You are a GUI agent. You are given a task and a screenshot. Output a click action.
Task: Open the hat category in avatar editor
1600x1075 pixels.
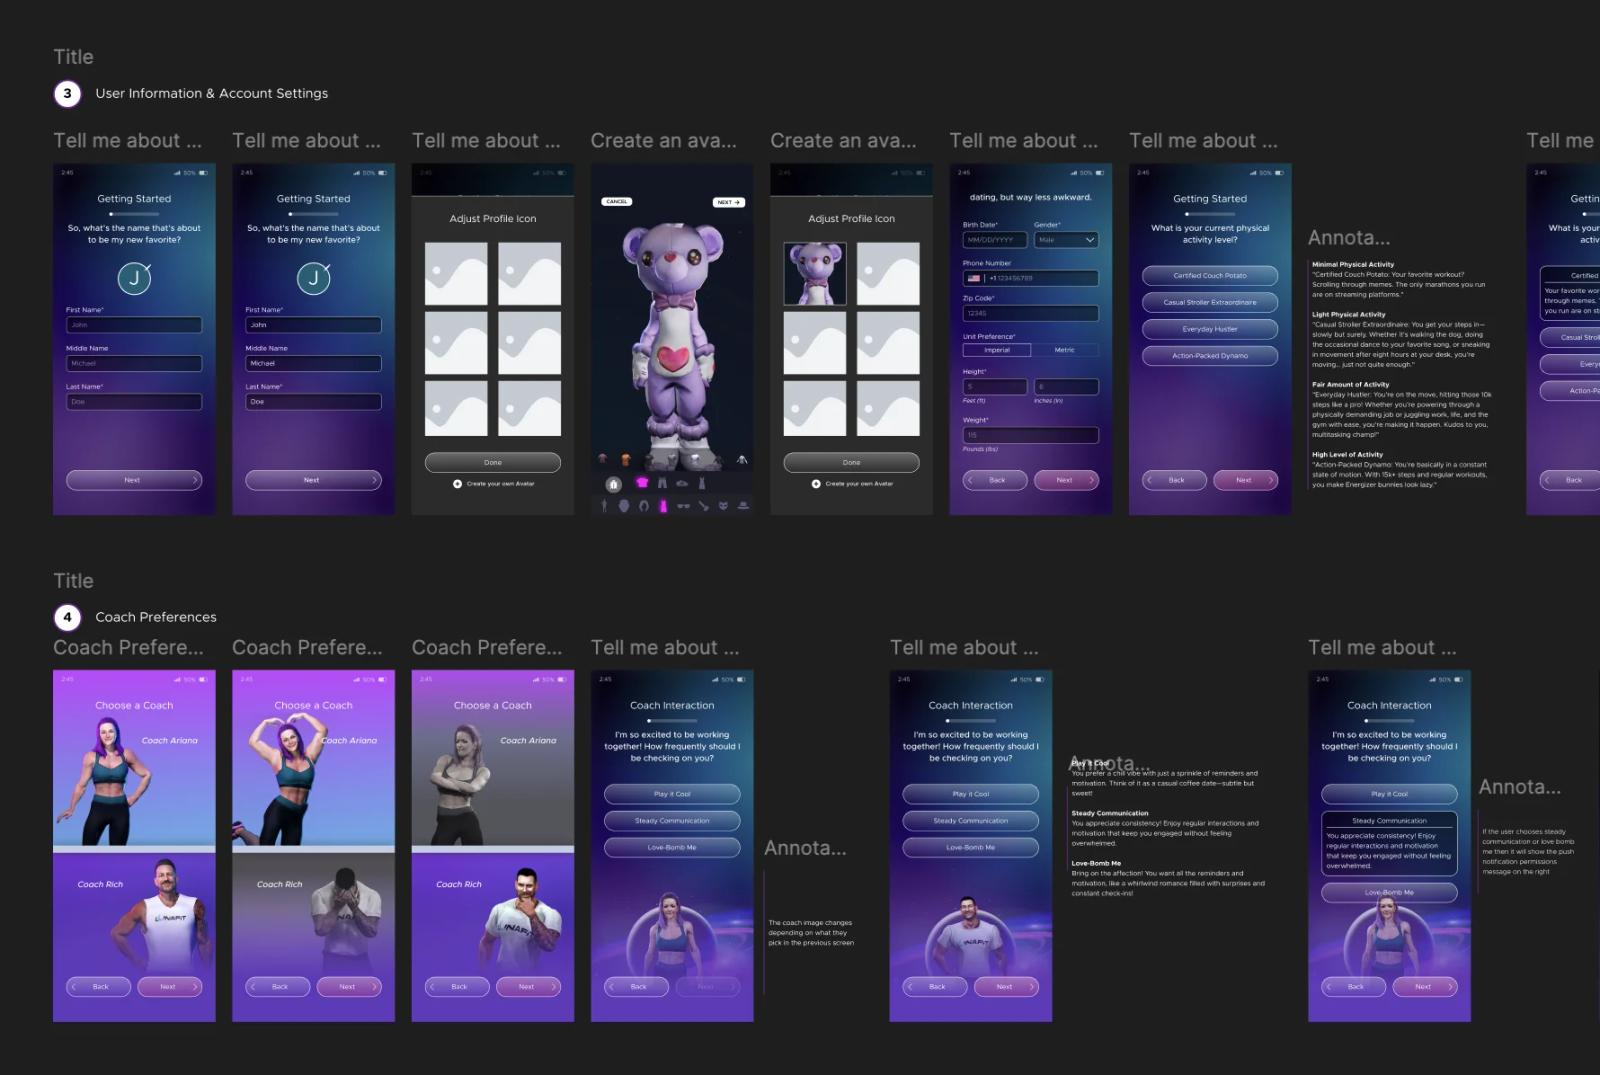pyautogui.click(x=743, y=506)
